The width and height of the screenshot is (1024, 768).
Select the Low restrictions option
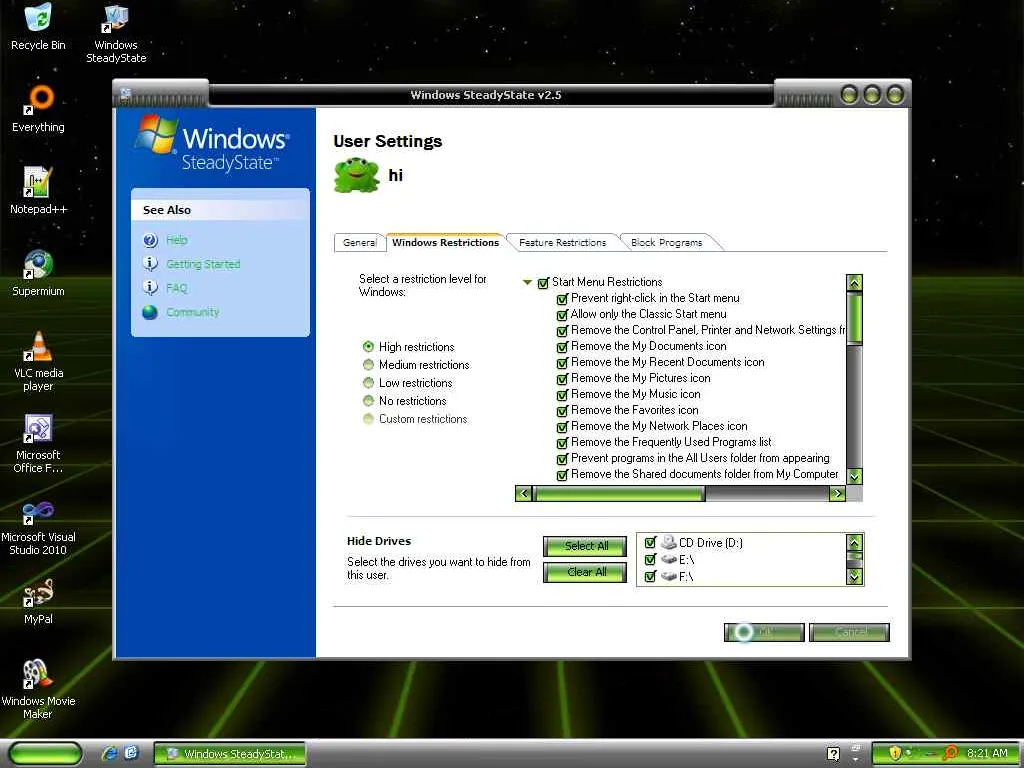click(x=368, y=383)
